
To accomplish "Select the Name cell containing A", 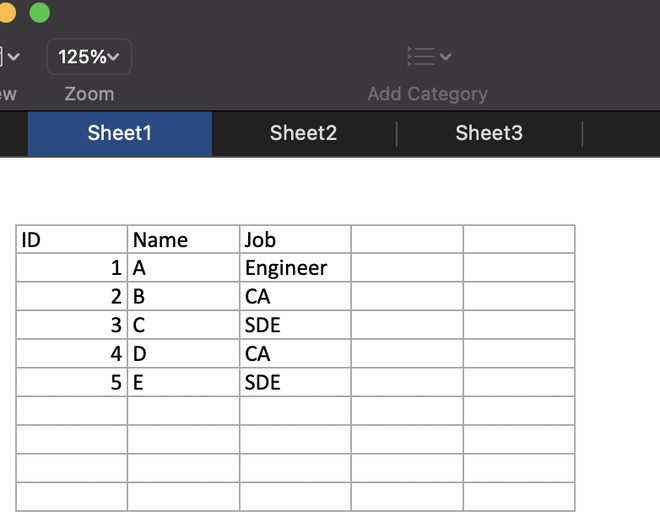I will click(x=183, y=268).
